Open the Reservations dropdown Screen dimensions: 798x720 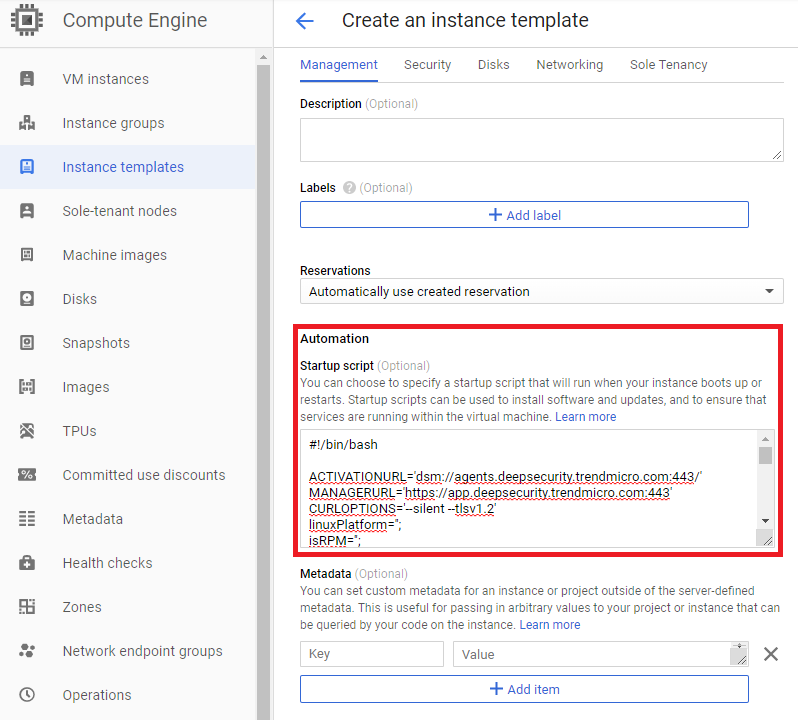[541, 291]
